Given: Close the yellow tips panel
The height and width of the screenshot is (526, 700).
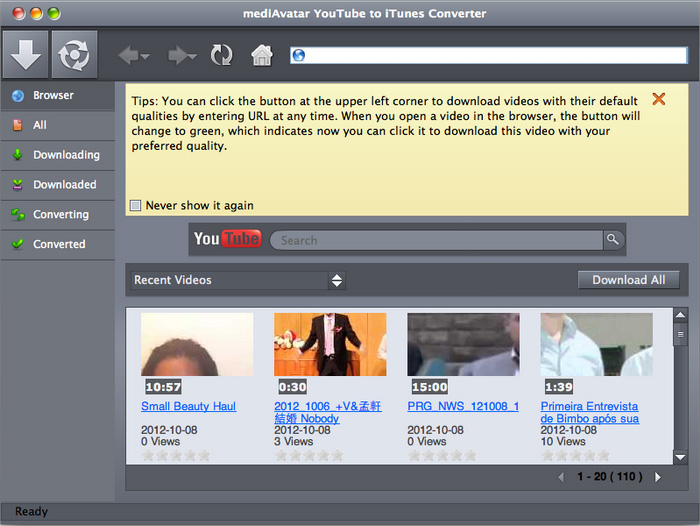Looking at the screenshot, I should pos(658,99).
